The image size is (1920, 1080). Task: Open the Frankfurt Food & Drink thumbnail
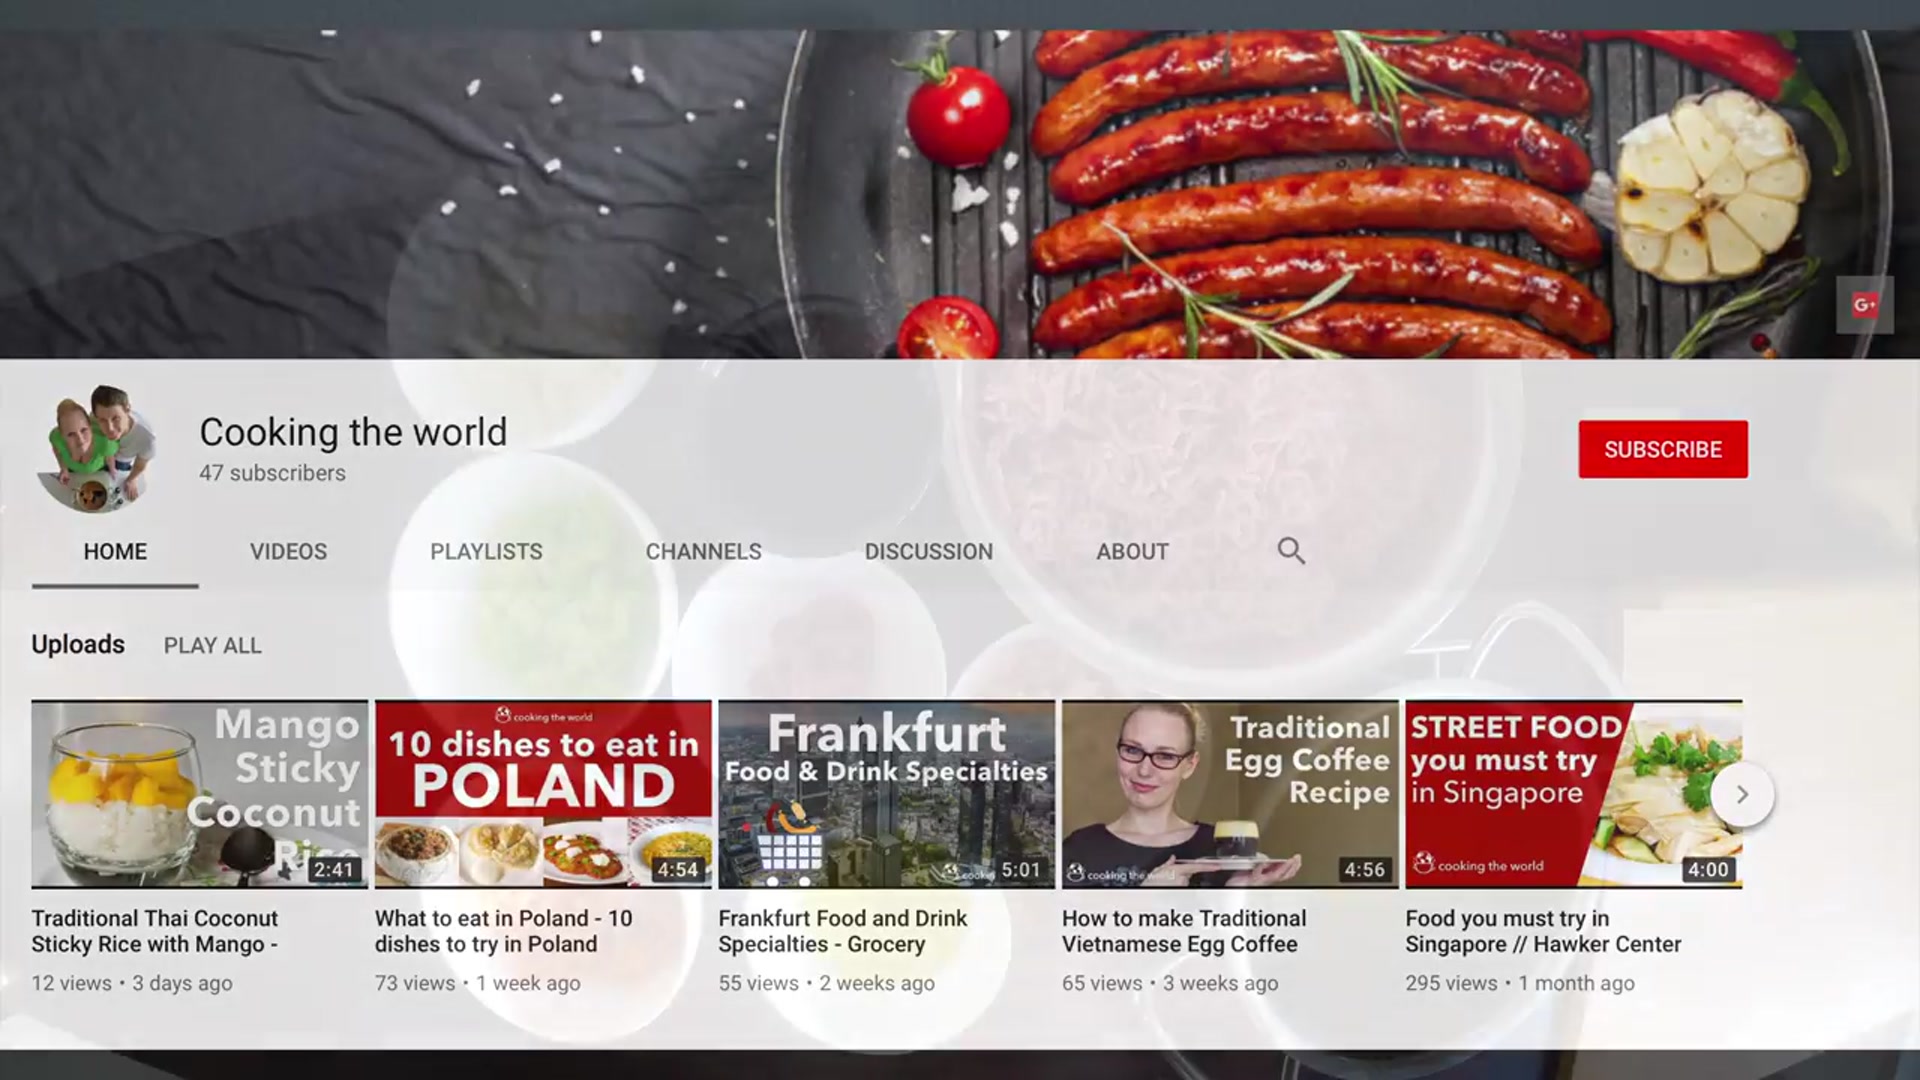coord(886,794)
